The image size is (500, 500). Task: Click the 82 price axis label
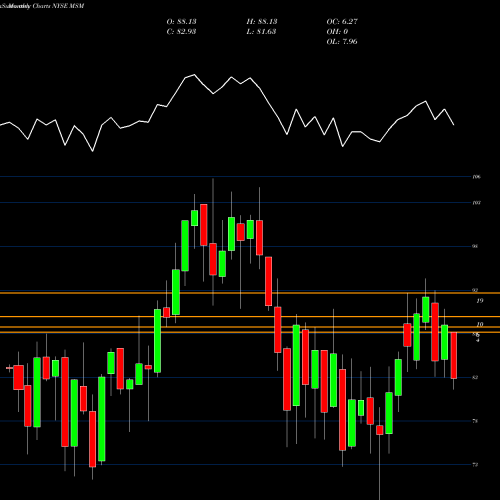click(475, 377)
